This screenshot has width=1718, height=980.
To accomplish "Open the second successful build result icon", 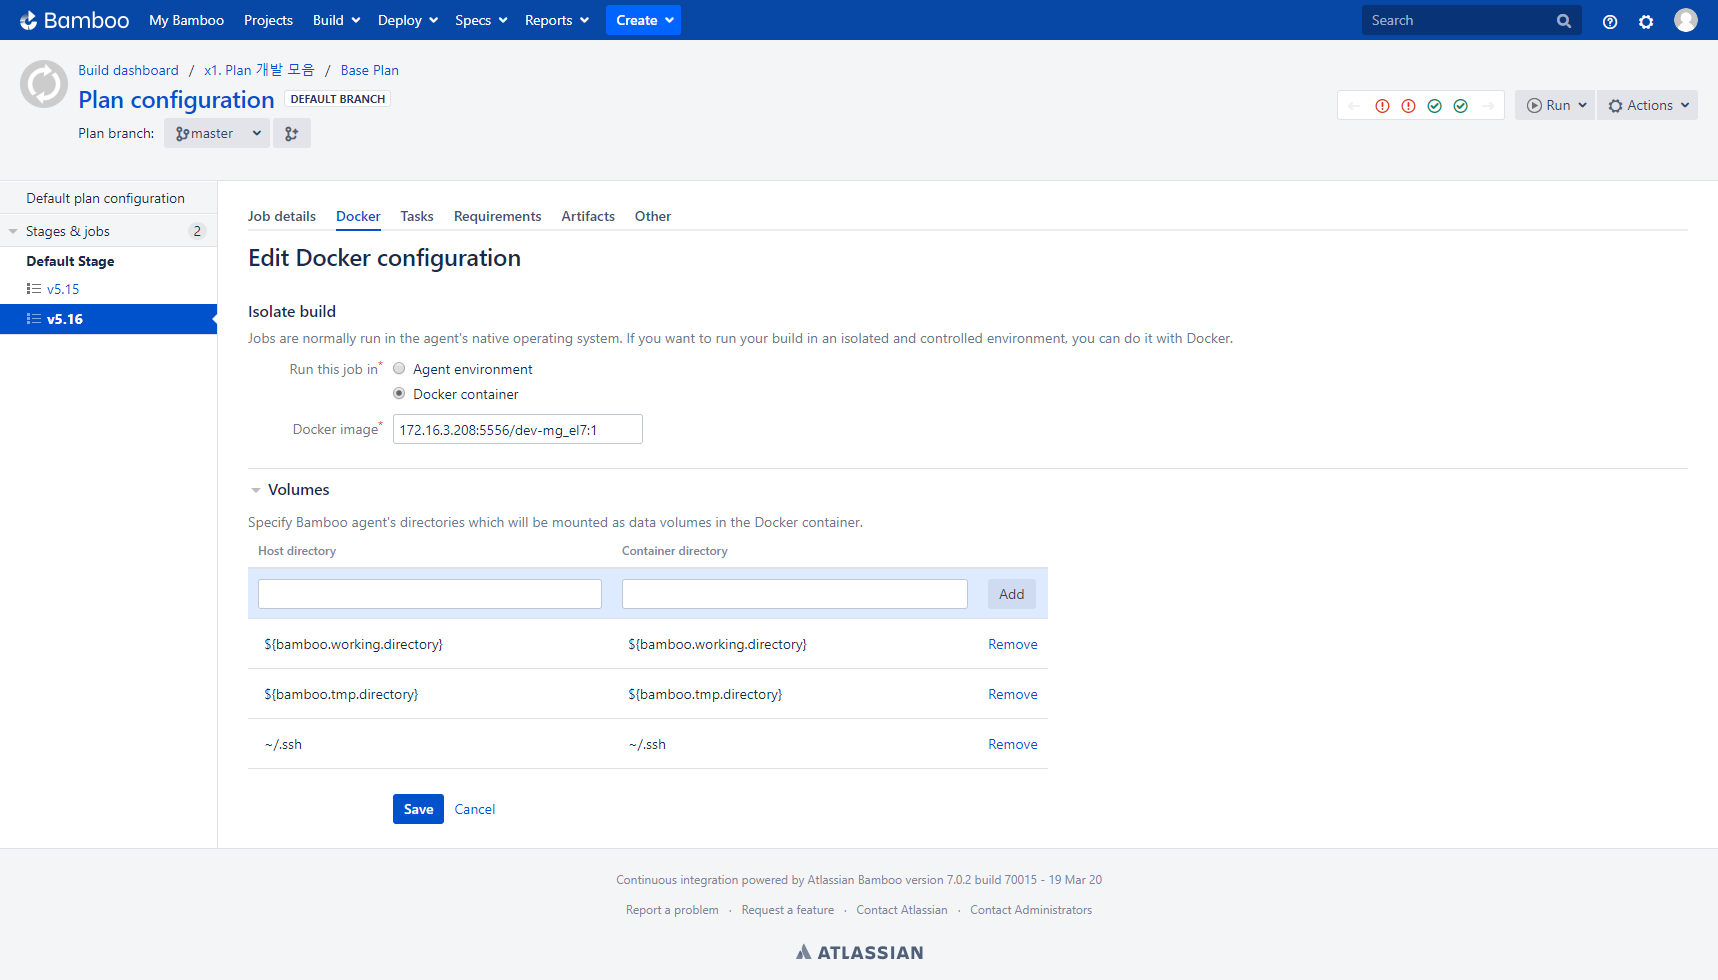I will [1460, 106].
